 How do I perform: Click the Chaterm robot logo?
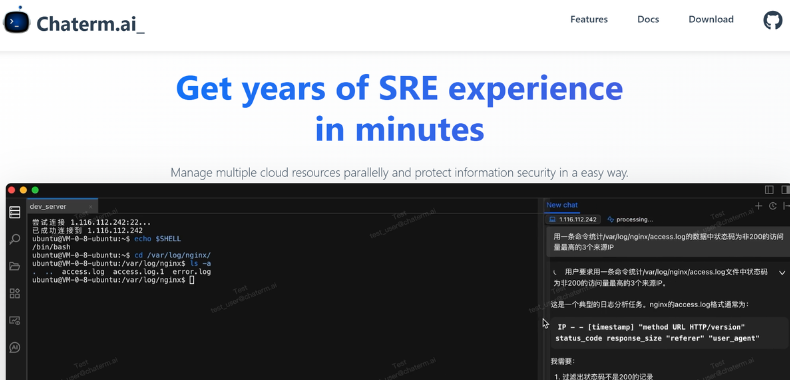[17, 21]
